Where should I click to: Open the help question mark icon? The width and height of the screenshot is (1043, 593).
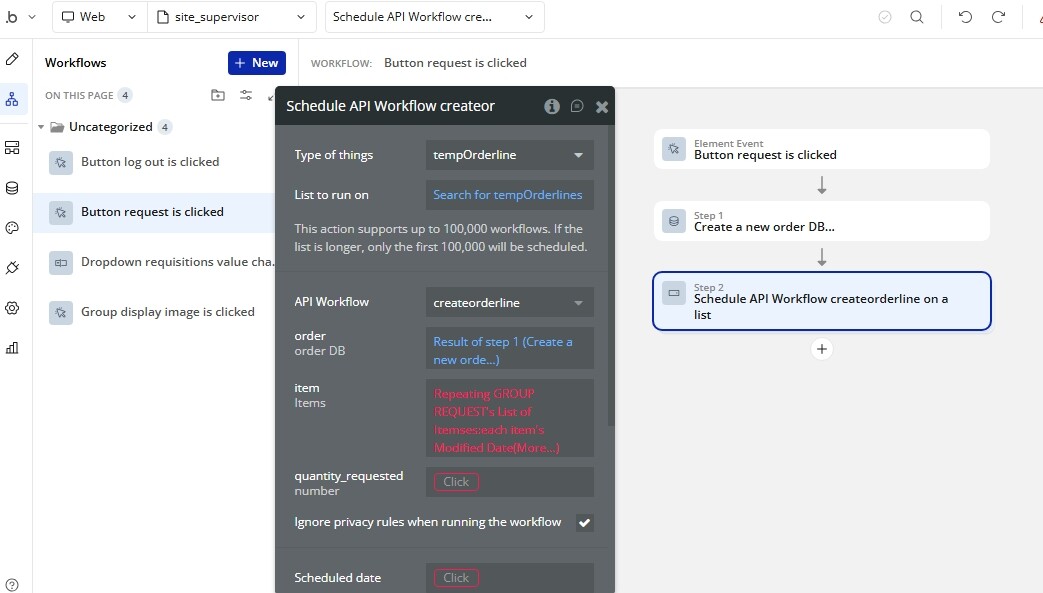12,585
